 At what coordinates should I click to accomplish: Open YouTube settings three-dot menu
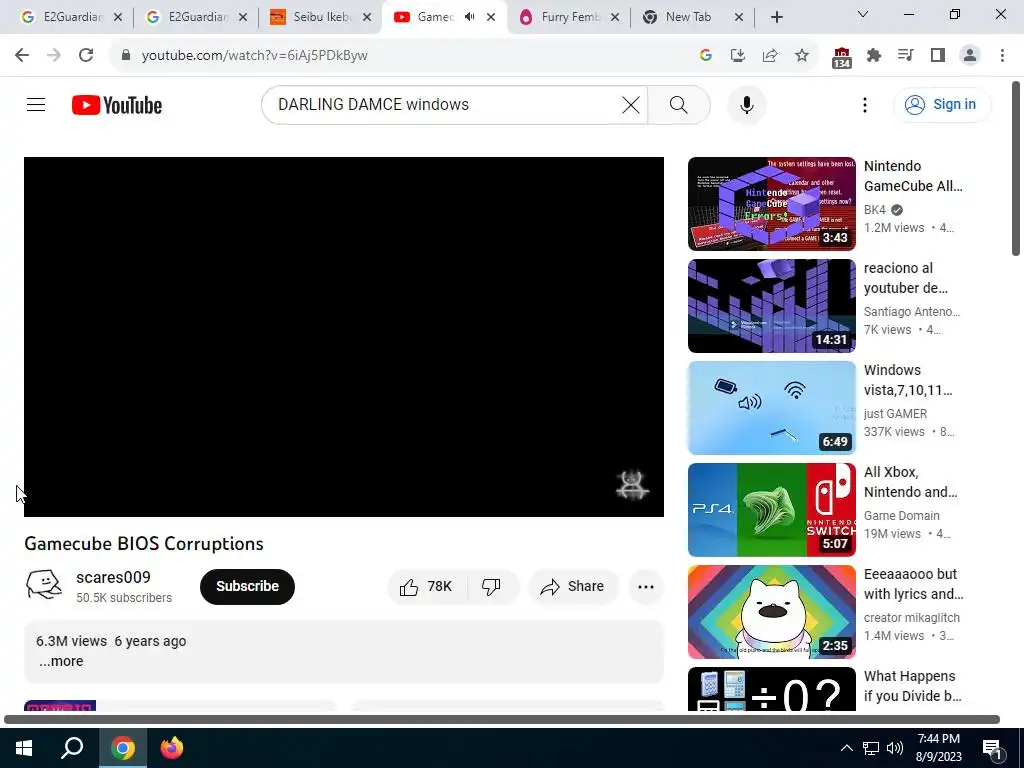865,104
